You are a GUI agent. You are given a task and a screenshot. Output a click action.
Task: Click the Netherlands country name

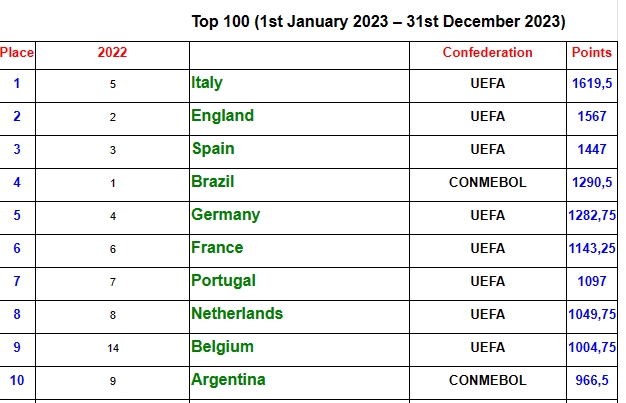pyautogui.click(x=237, y=314)
